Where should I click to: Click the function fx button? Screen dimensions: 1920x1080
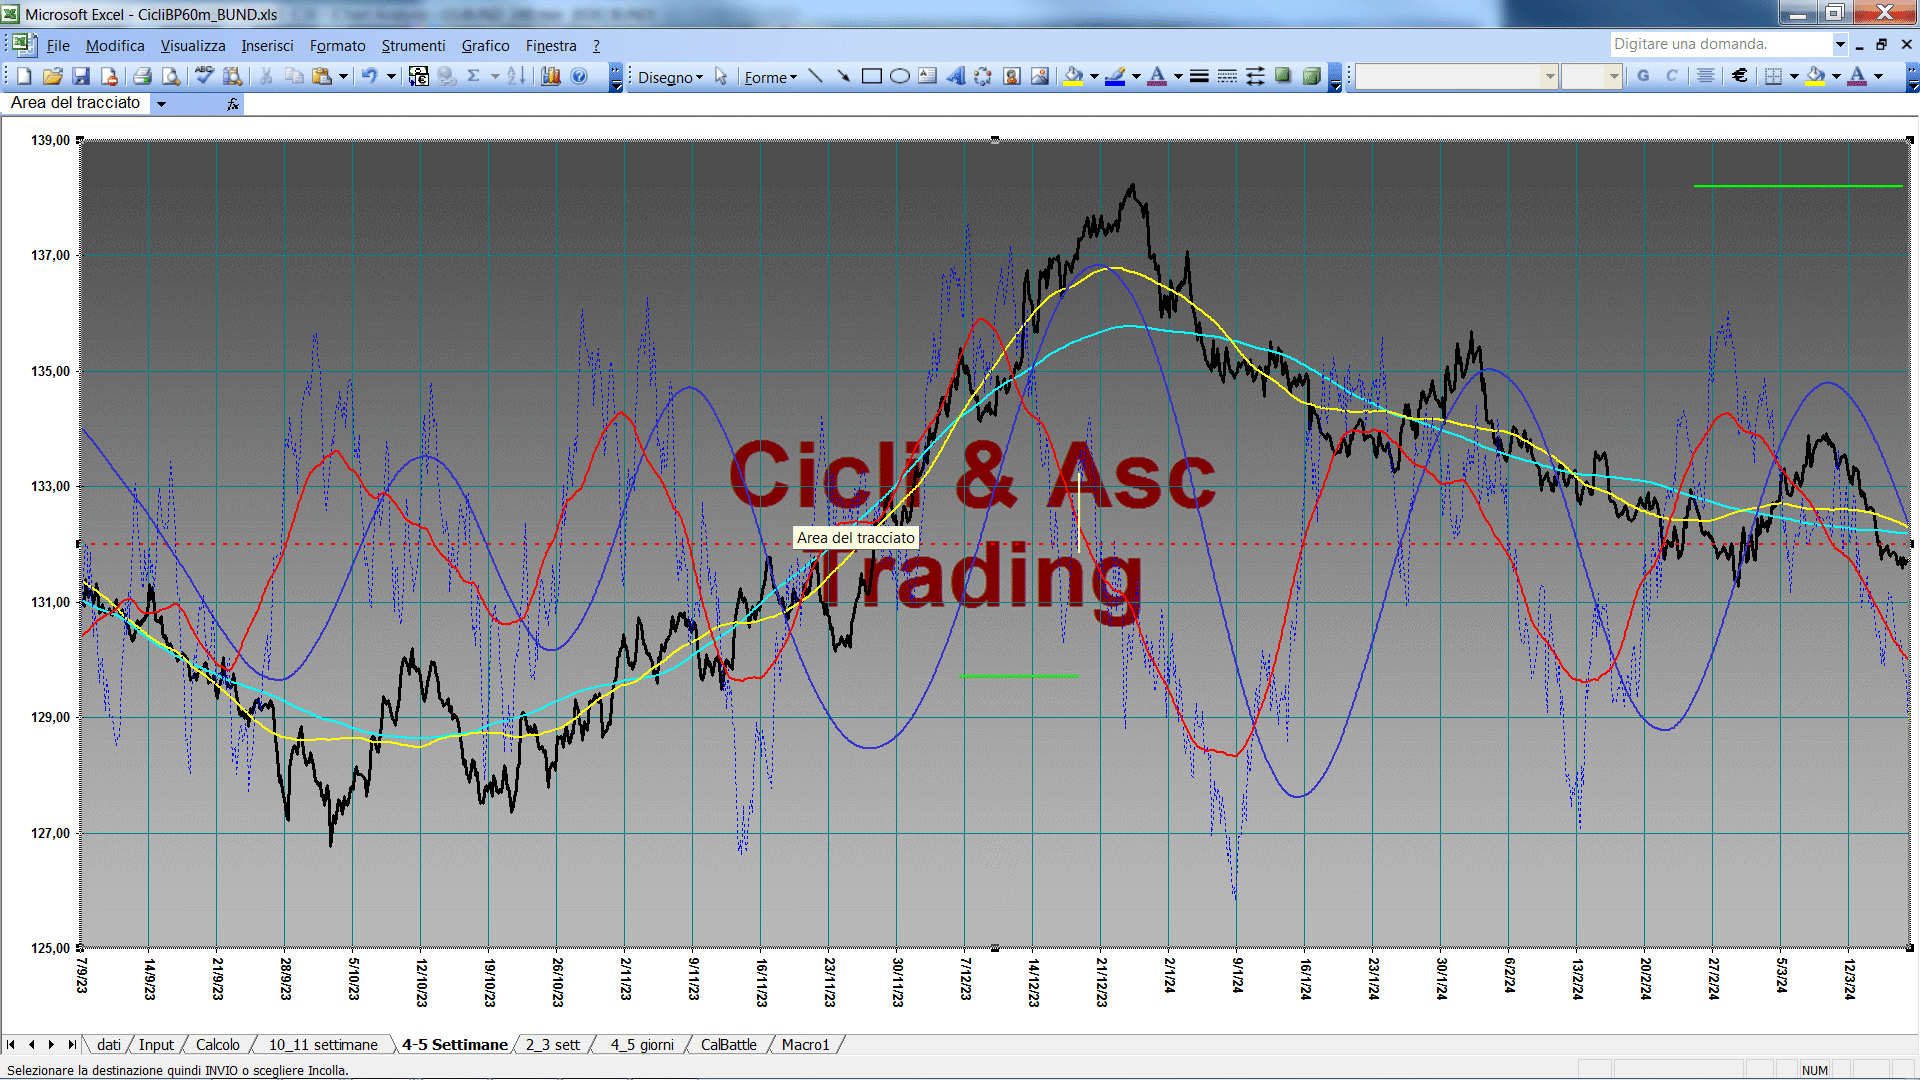click(233, 103)
